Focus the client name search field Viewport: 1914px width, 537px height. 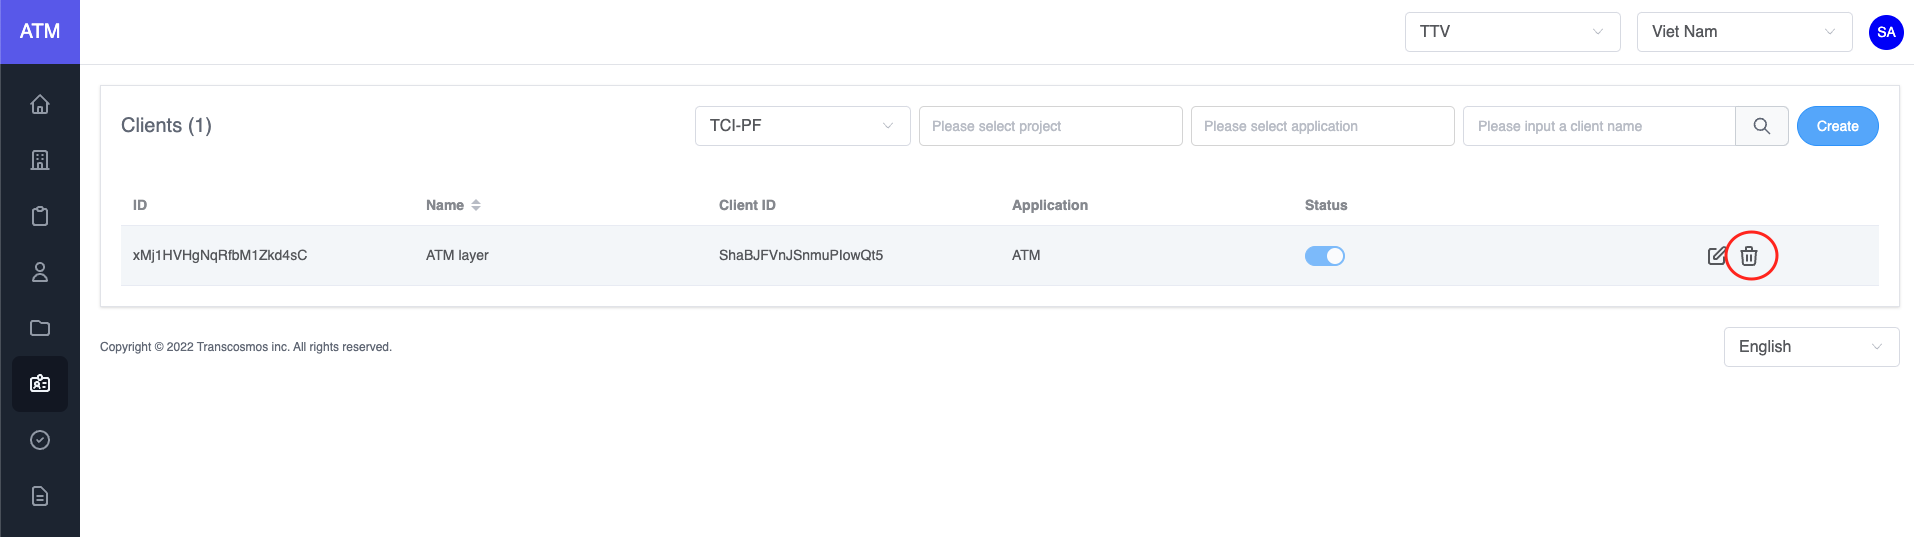pos(1598,126)
